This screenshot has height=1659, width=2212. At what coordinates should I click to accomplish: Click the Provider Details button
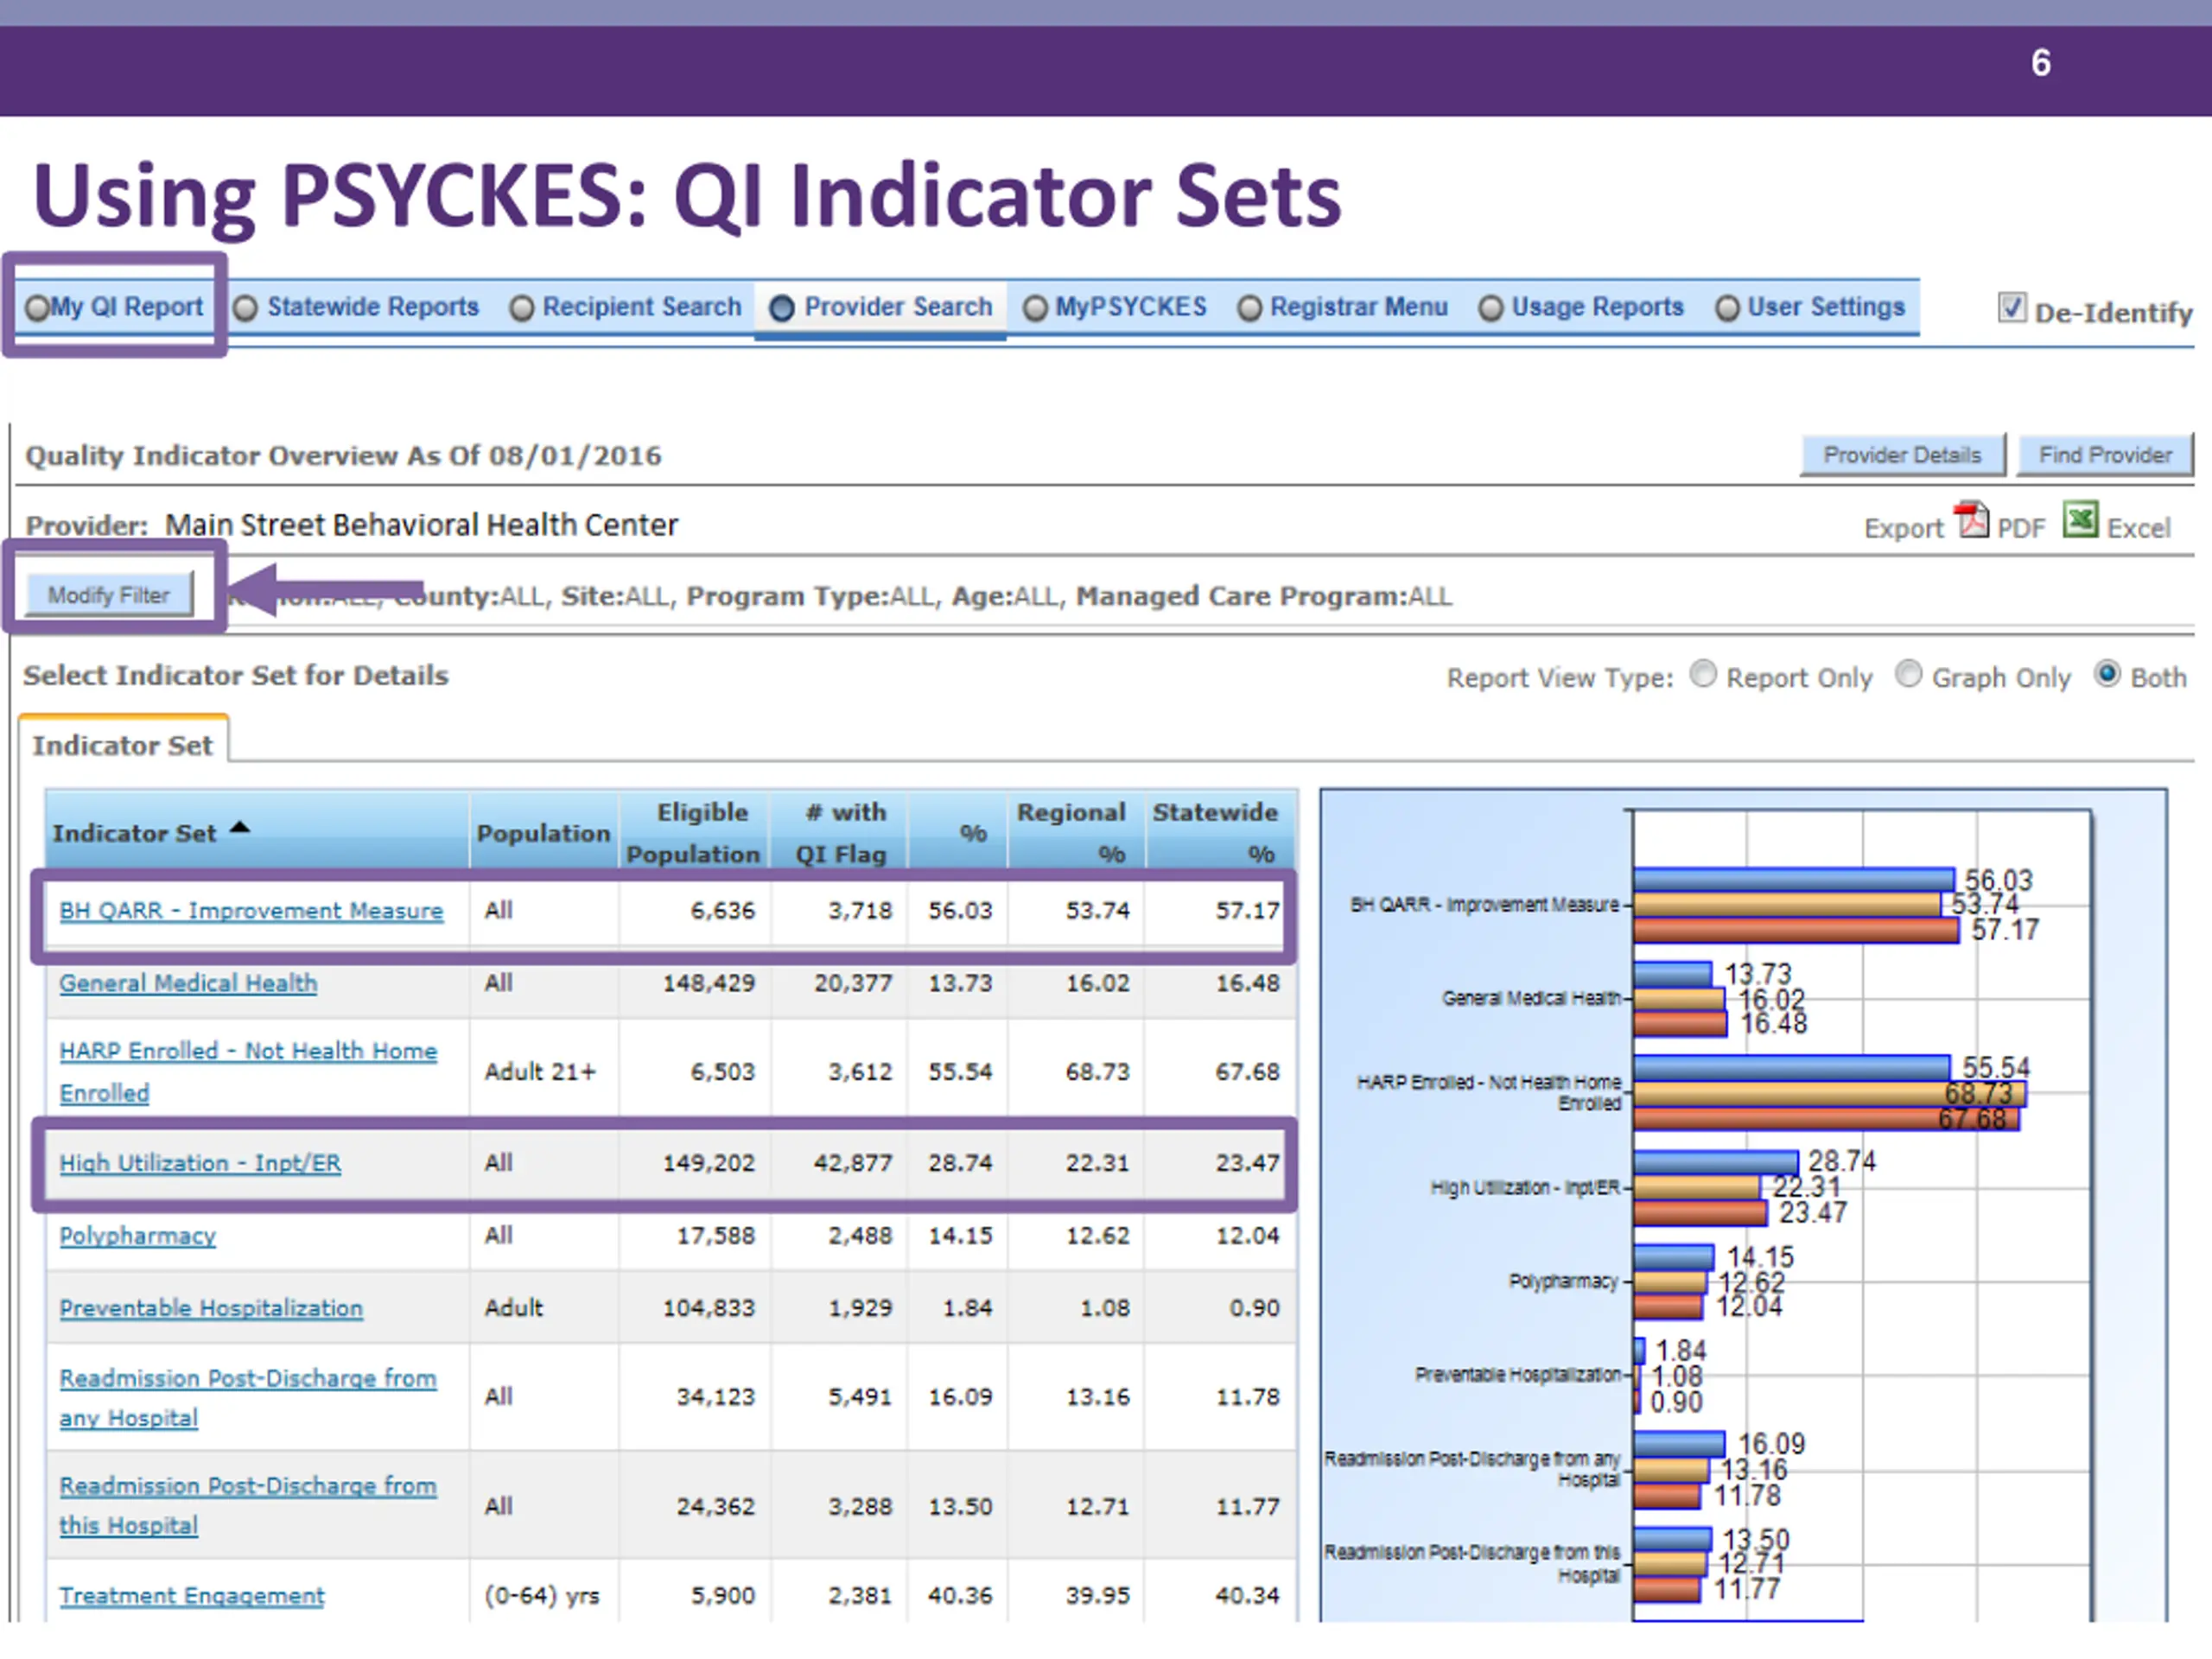tap(1902, 455)
